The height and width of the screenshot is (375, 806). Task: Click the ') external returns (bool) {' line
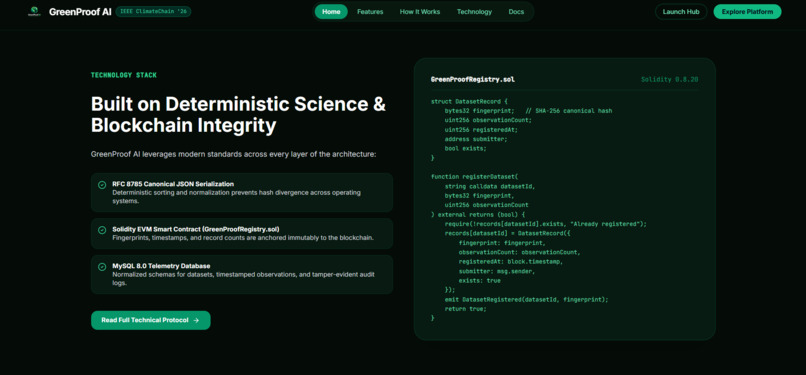point(478,214)
